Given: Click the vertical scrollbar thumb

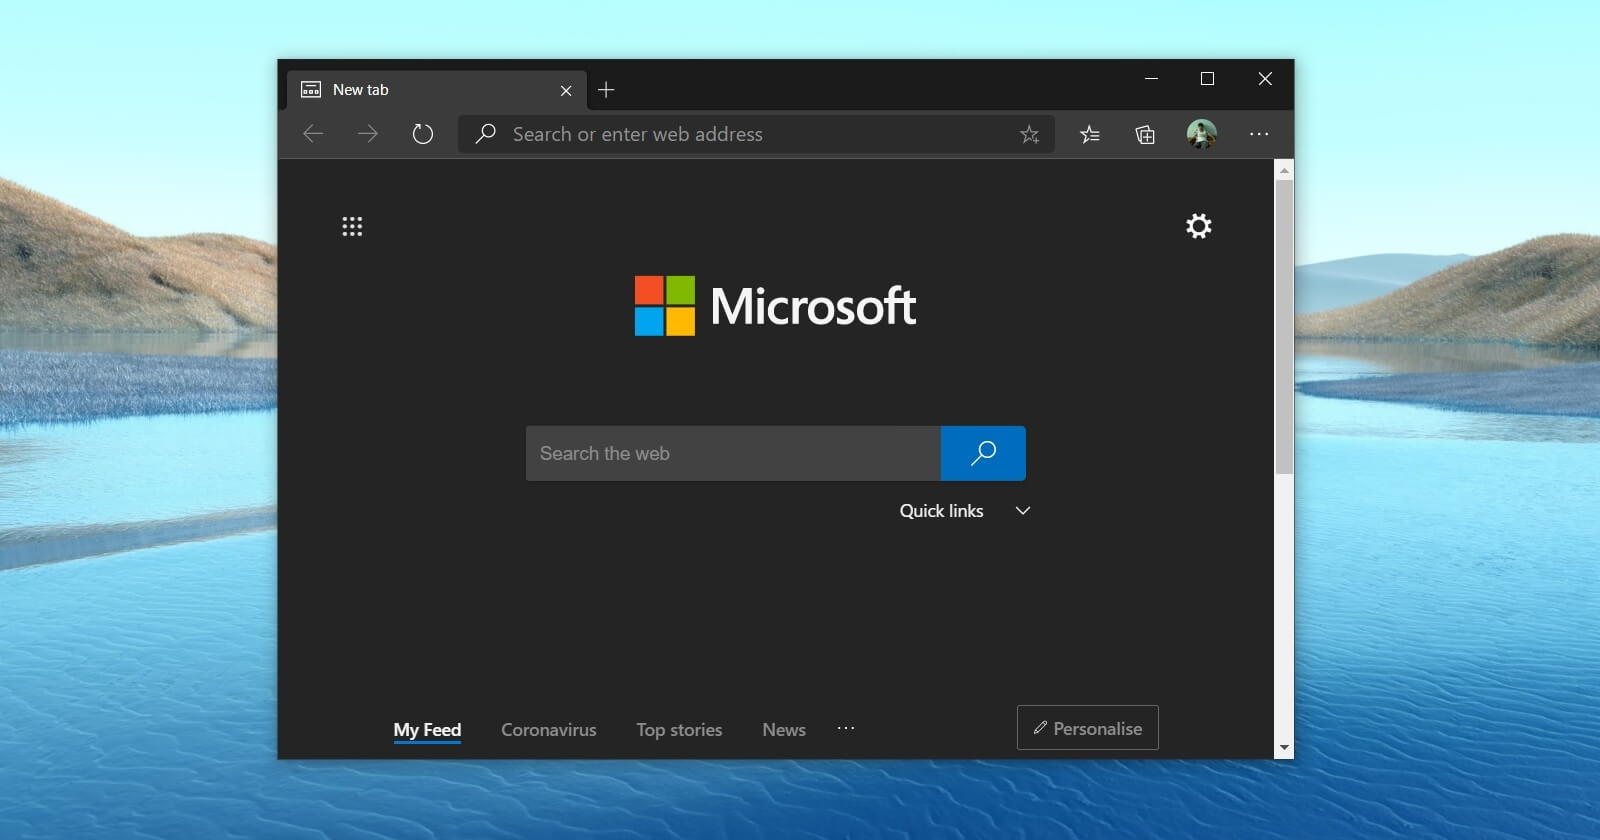Looking at the screenshot, I should click(x=1284, y=327).
